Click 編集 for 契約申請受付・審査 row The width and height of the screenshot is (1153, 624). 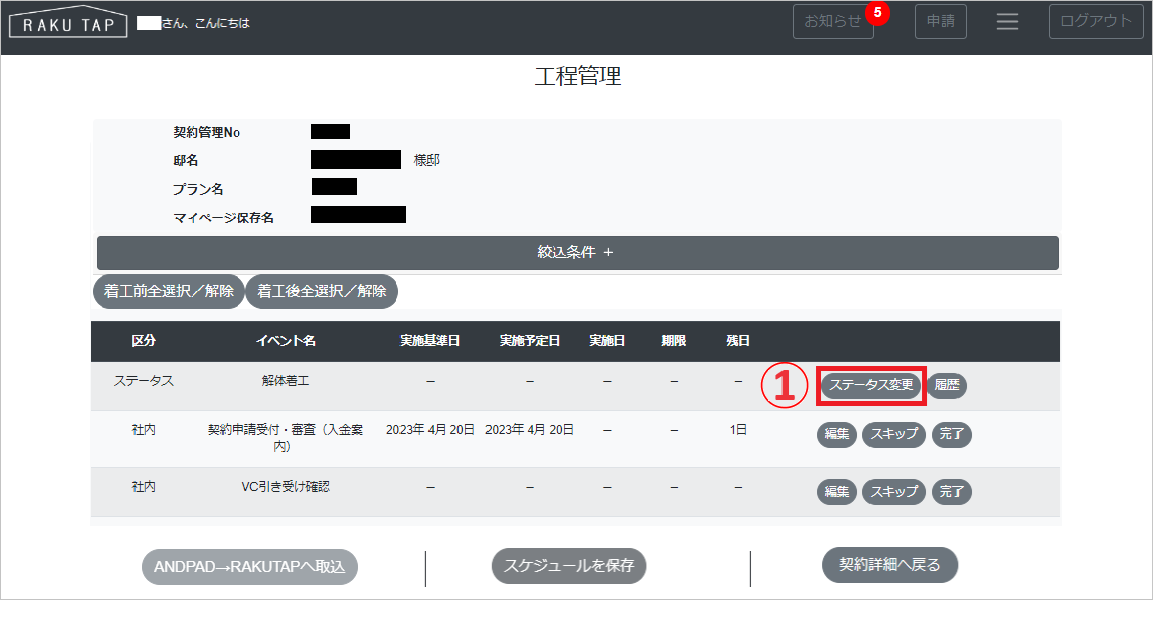pyautogui.click(x=837, y=434)
